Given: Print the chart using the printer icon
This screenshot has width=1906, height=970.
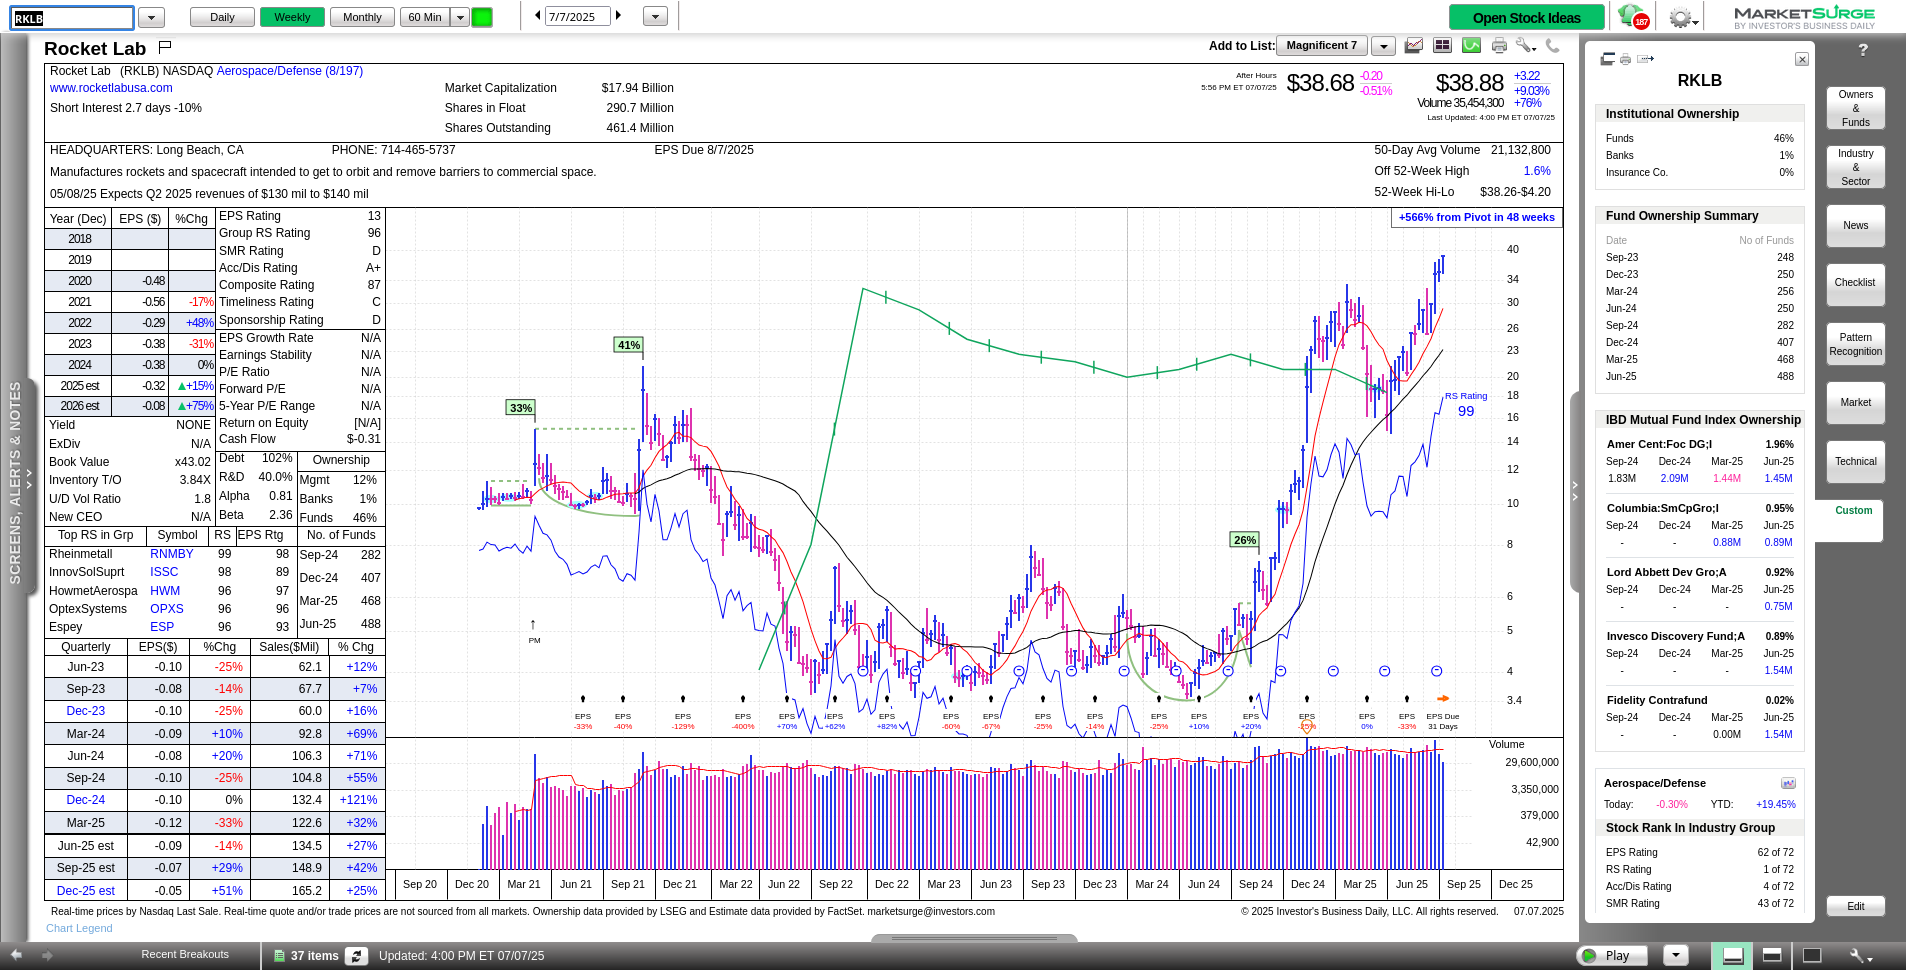Looking at the screenshot, I should 1499,45.
